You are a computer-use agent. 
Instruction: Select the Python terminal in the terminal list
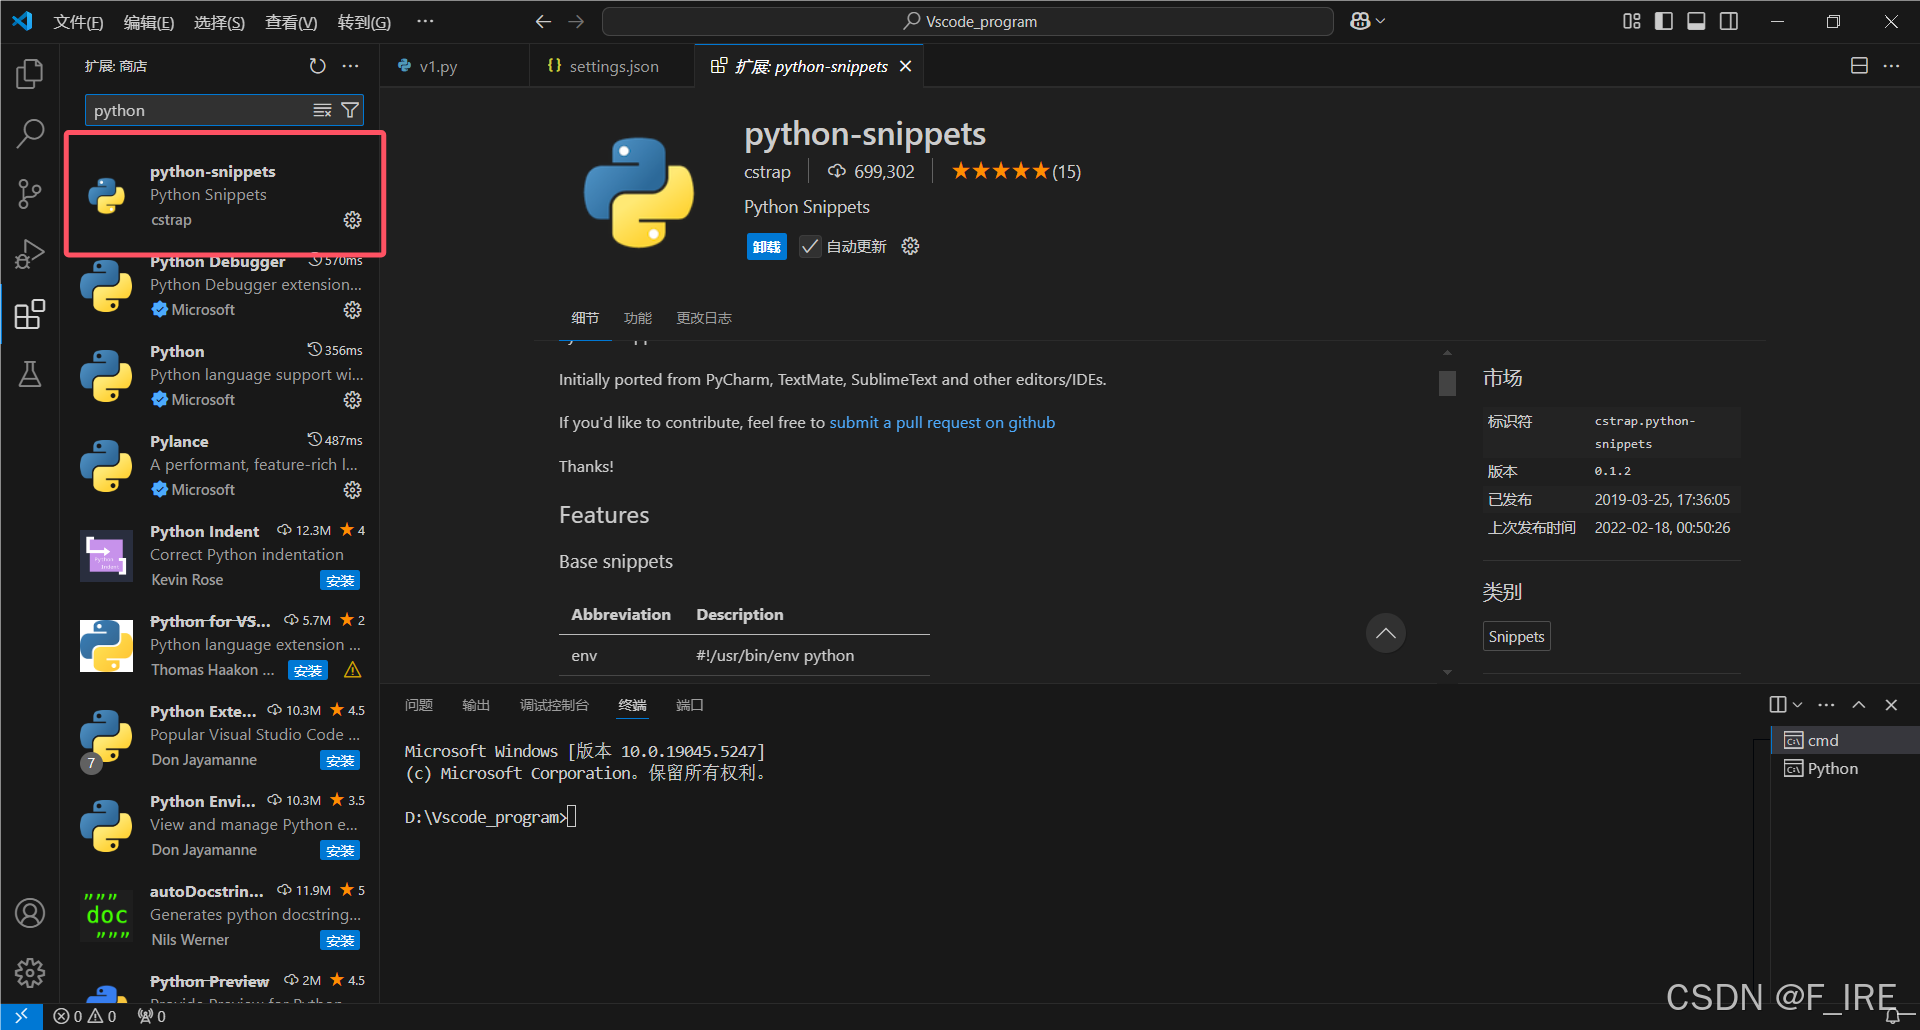[1832, 768]
